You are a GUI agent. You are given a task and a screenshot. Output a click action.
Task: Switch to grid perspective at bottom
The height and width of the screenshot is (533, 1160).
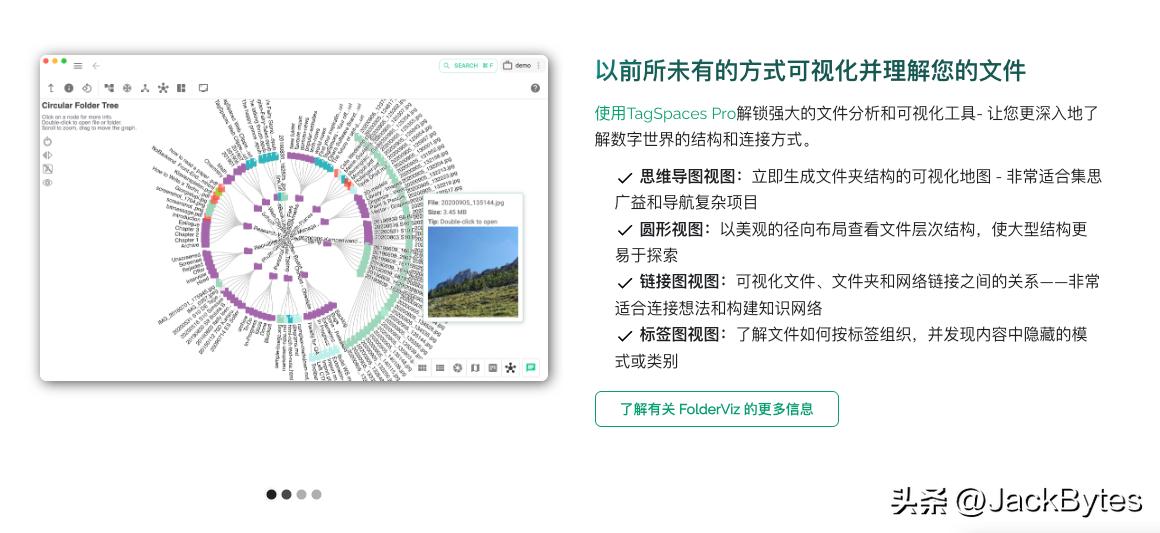pos(422,367)
